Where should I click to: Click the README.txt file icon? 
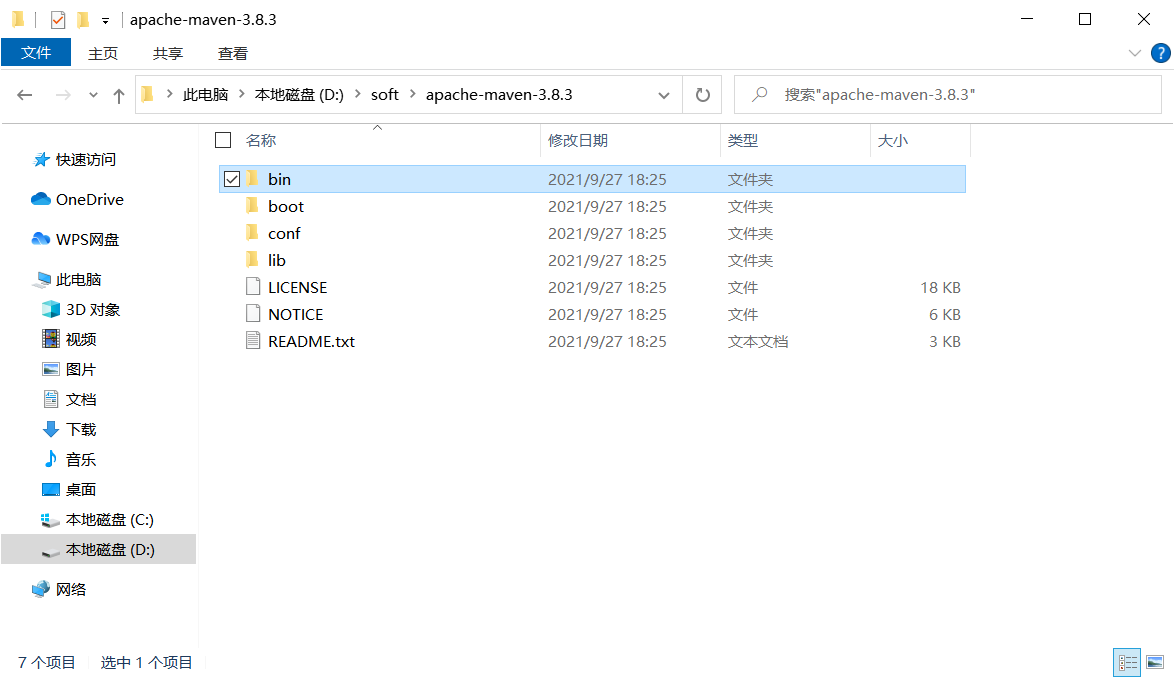[253, 340]
